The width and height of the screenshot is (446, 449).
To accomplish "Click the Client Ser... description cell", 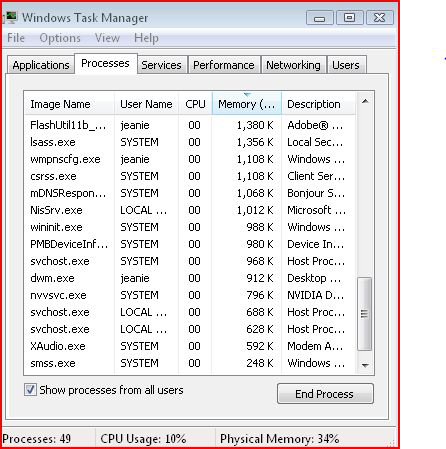I will (316, 176).
